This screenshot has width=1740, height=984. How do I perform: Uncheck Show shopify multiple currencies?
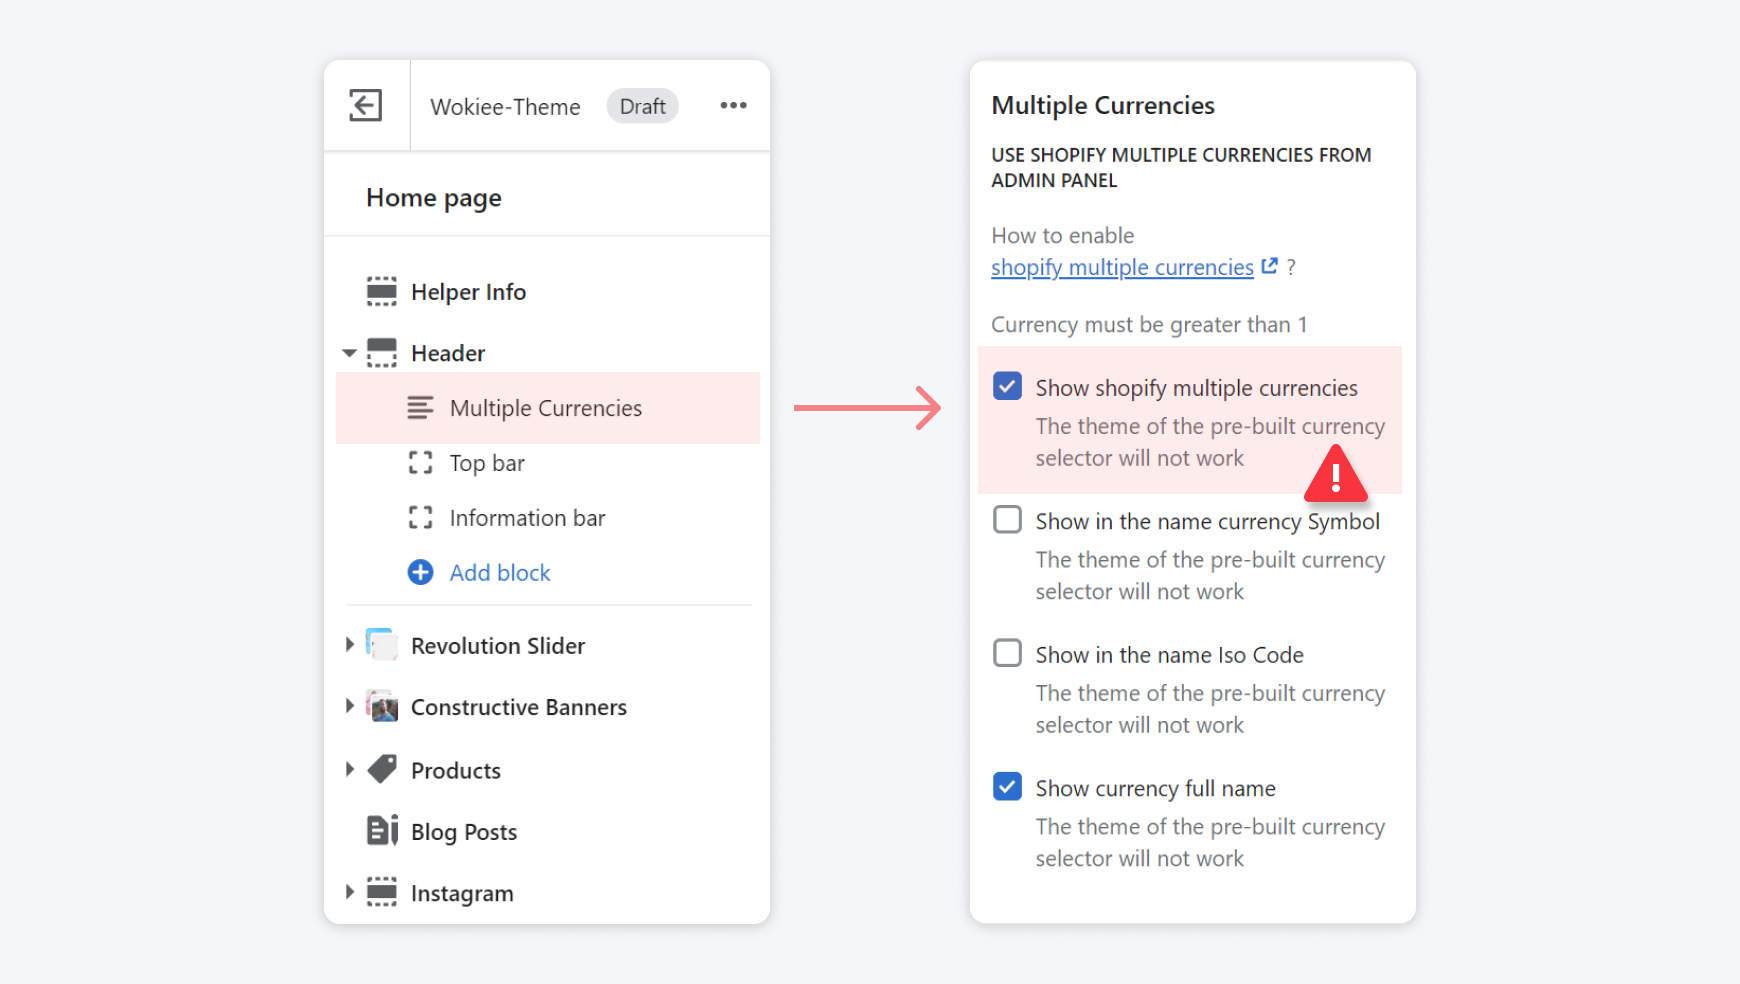pos(1007,386)
